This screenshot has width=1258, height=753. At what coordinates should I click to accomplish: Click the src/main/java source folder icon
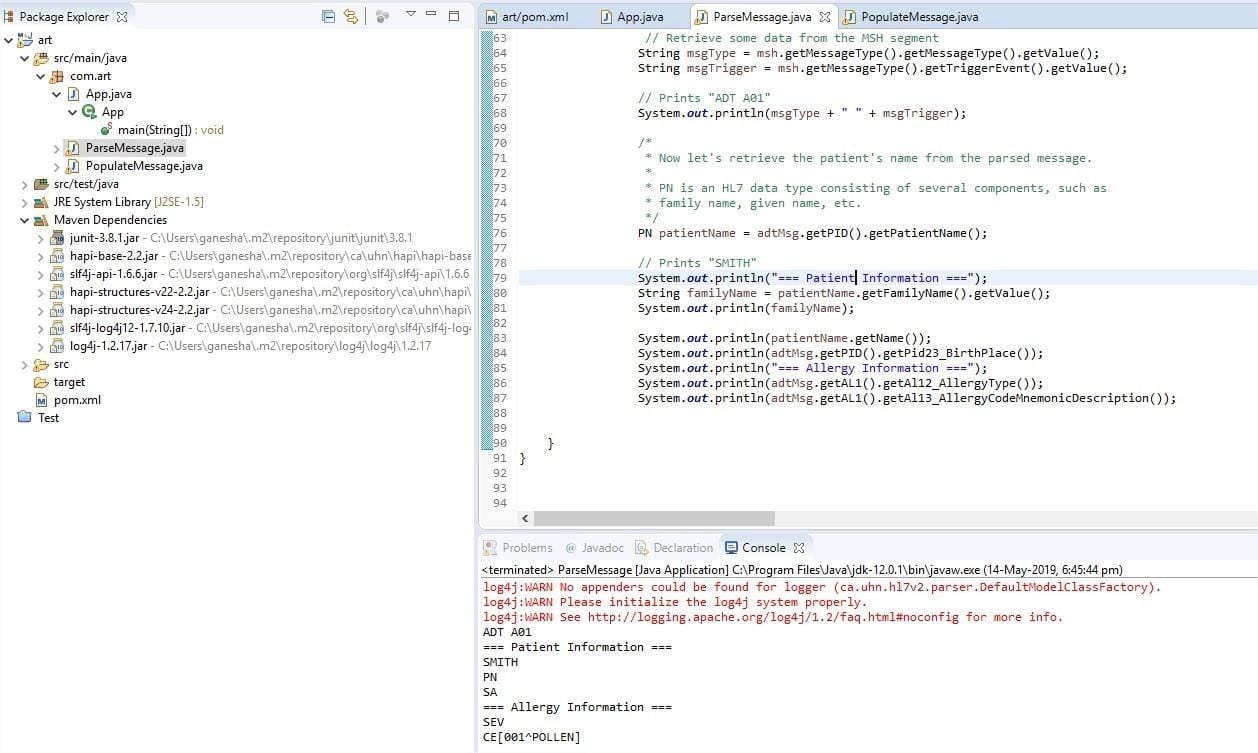(x=41, y=58)
